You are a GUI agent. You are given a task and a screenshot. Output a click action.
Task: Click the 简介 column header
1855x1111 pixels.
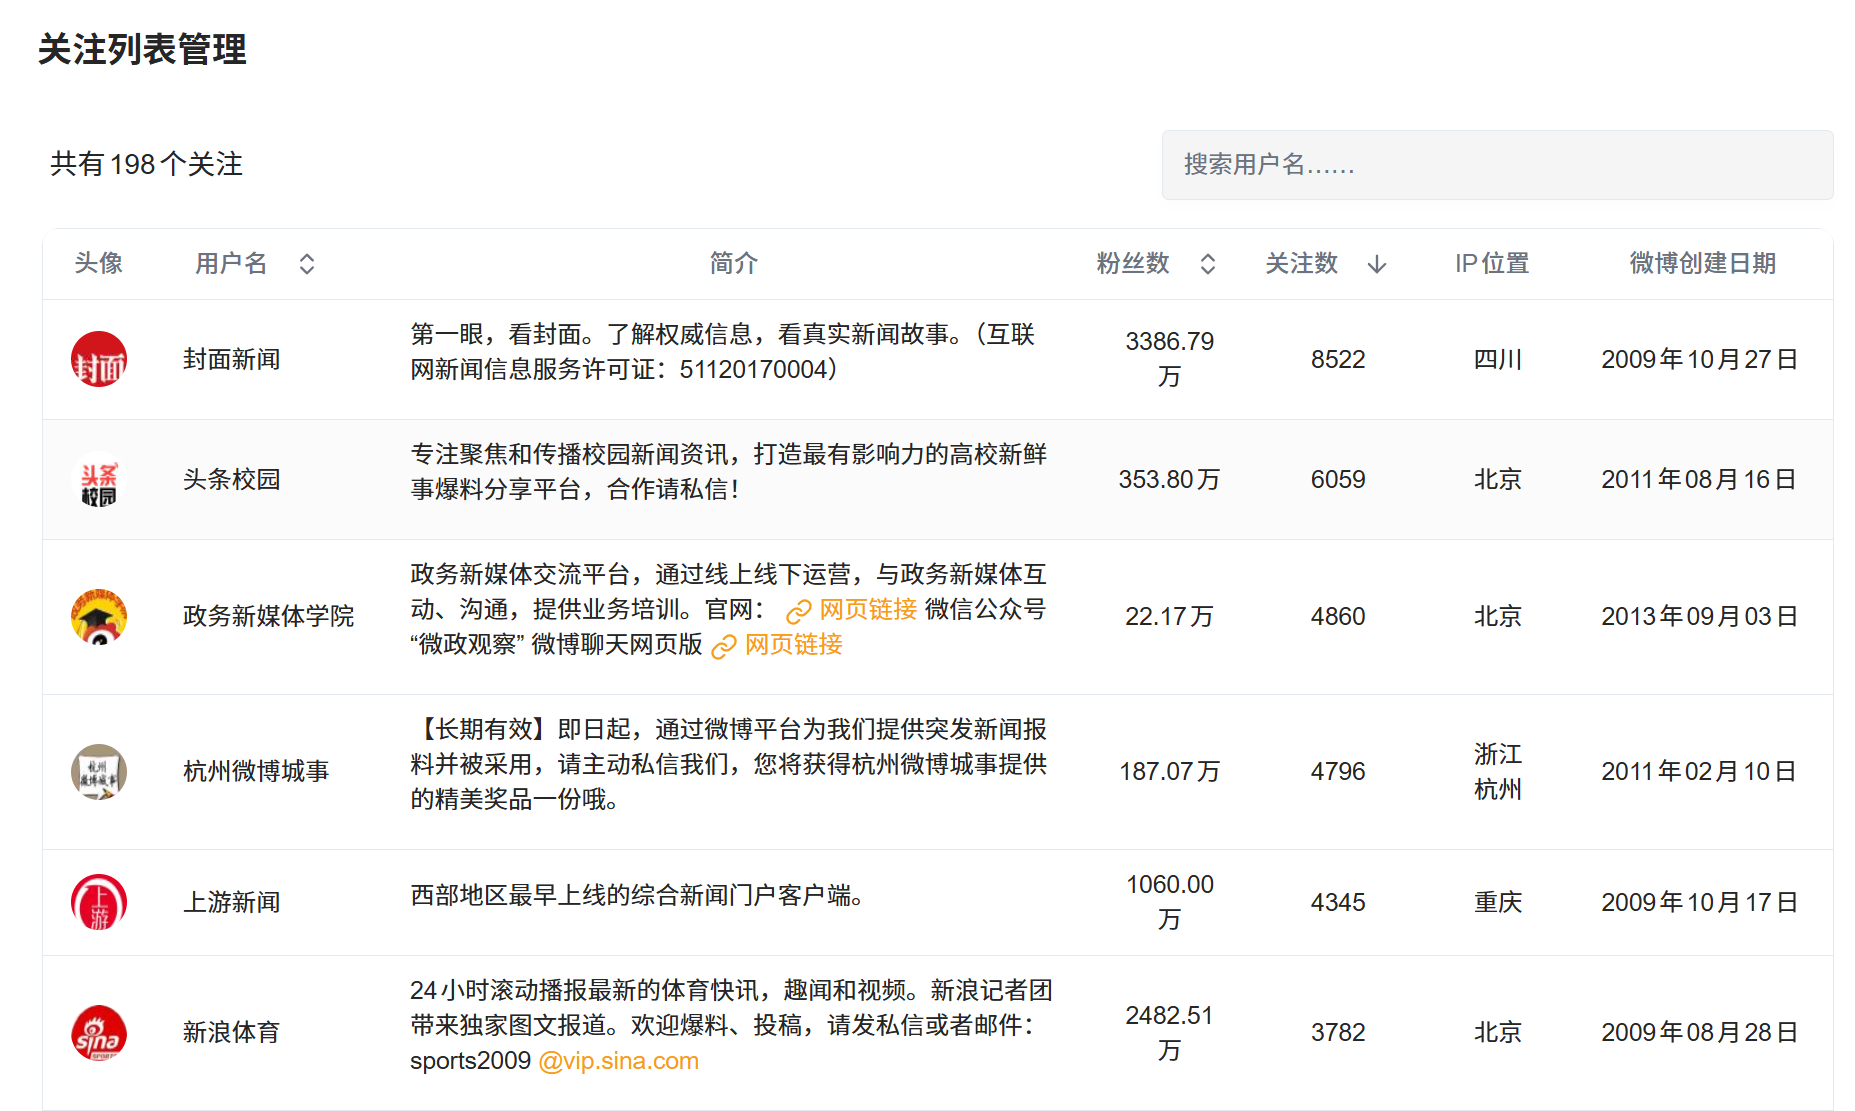coord(734,264)
